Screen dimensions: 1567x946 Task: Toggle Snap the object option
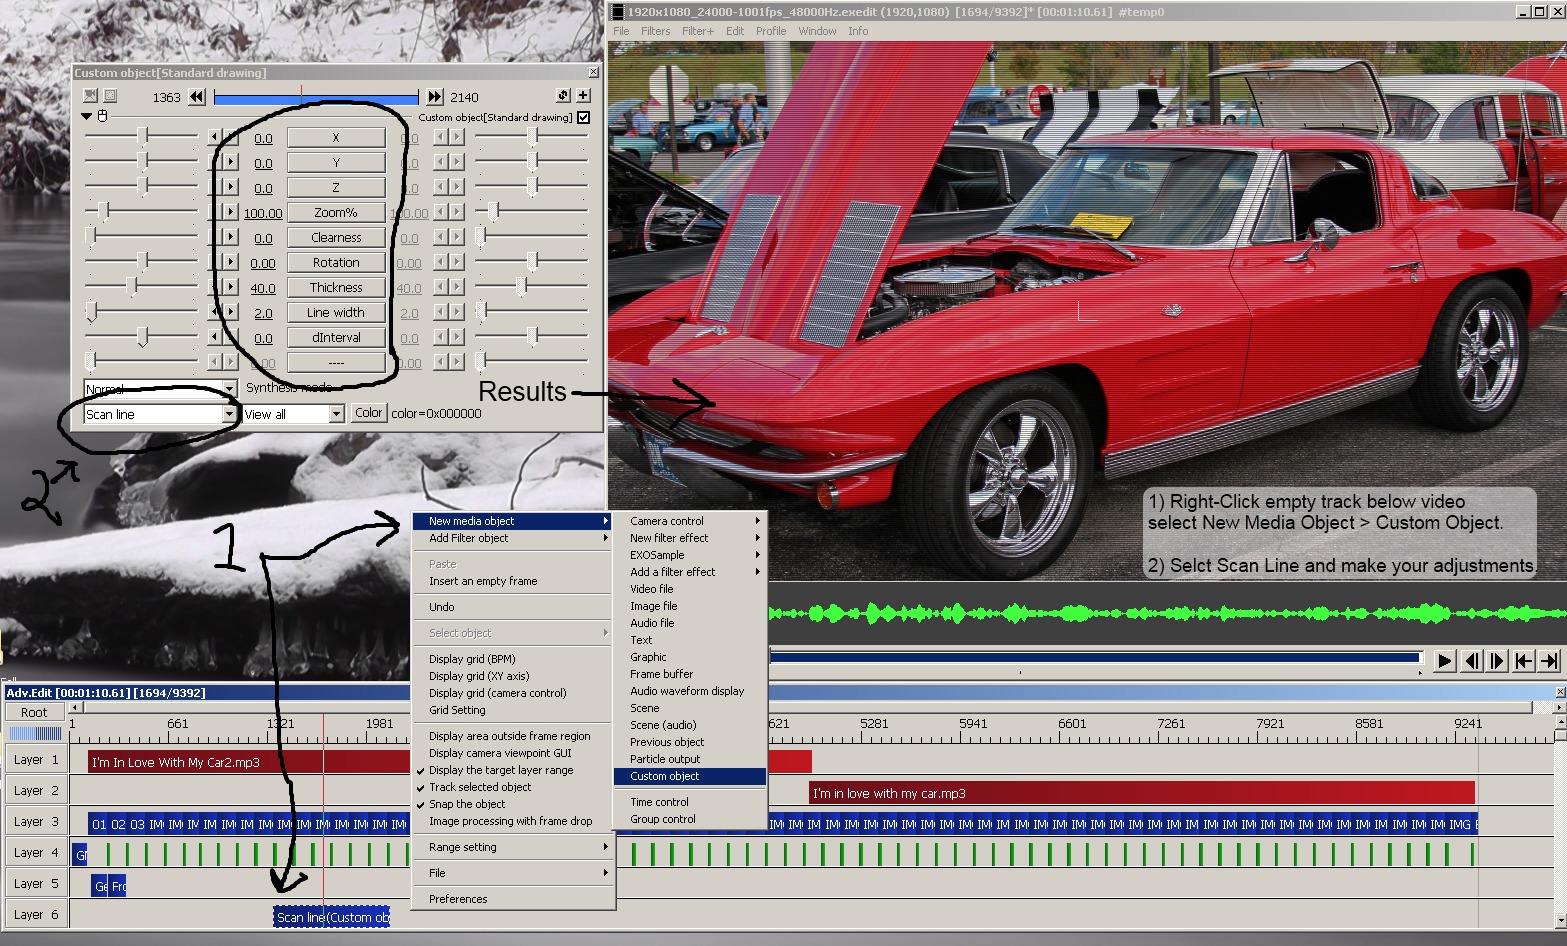point(467,804)
